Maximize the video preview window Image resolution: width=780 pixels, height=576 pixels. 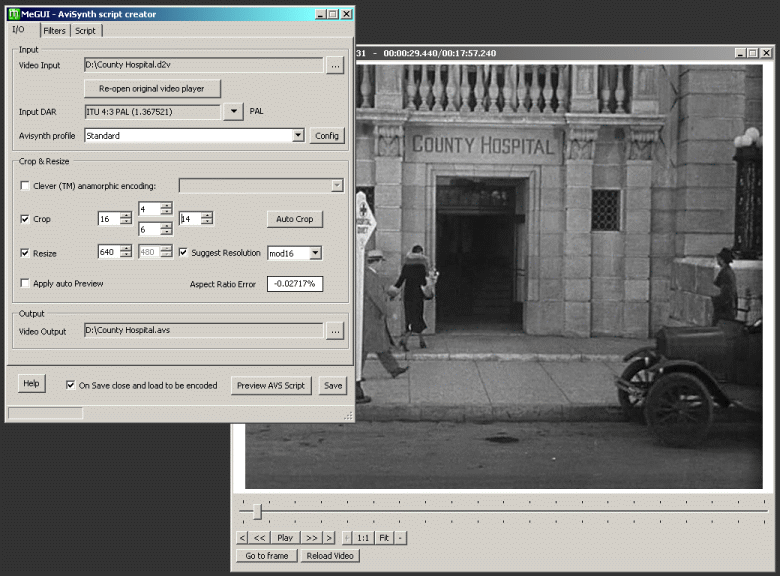[753, 53]
